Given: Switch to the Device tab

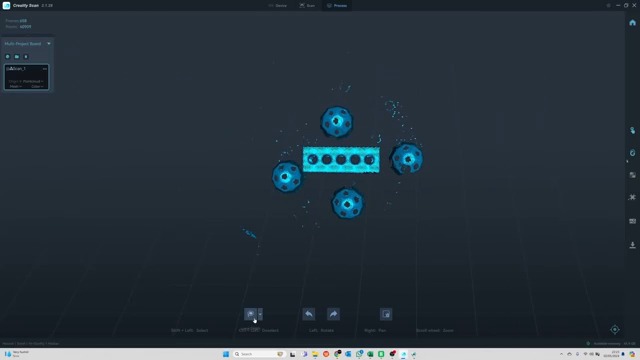Looking at the screenshot, I should [278, 6].
